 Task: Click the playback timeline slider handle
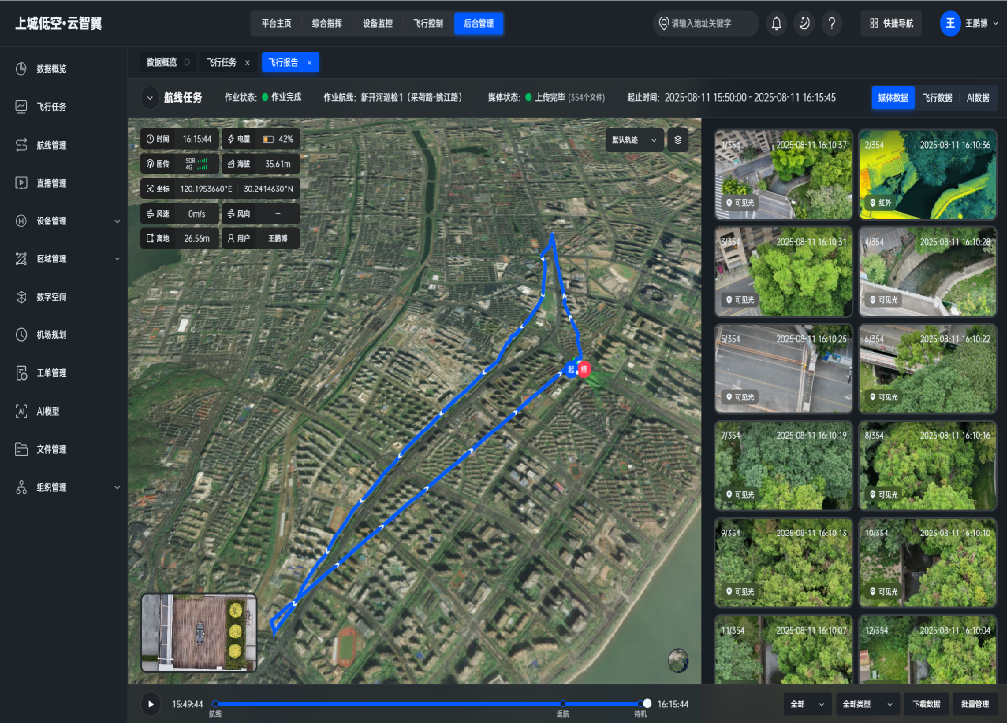point(647,703)
